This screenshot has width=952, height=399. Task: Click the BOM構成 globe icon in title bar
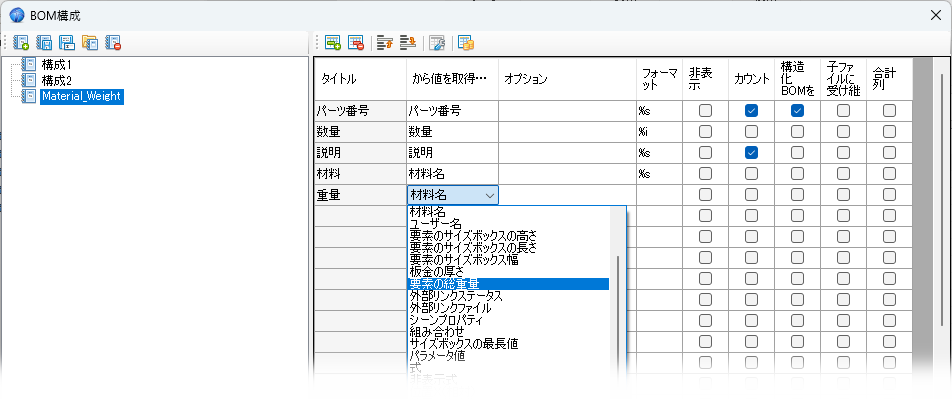tap(18, 15)
